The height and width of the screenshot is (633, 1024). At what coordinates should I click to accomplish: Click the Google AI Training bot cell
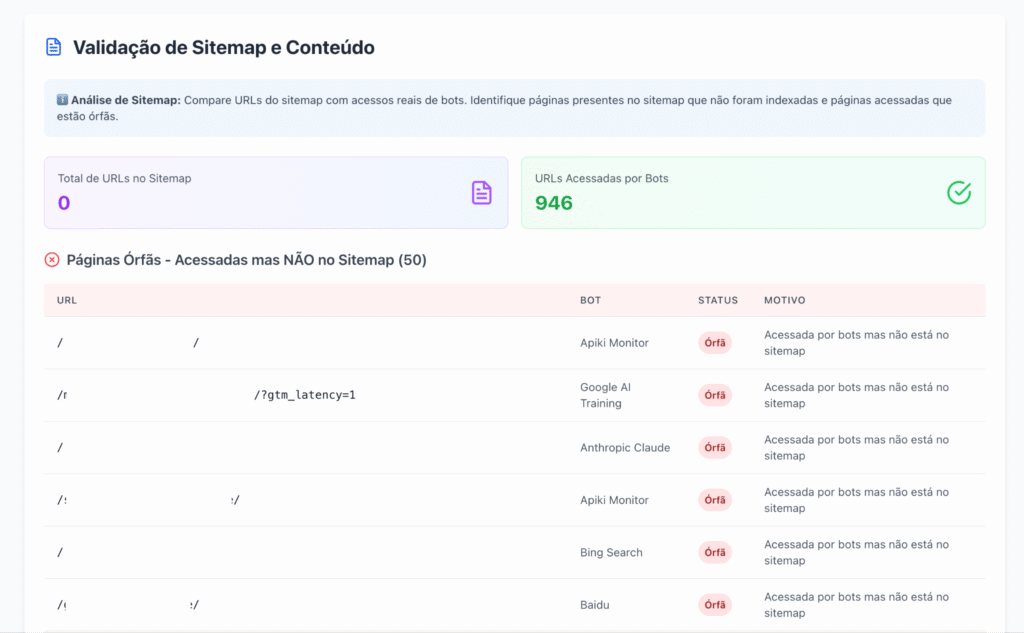coord(605,395)
